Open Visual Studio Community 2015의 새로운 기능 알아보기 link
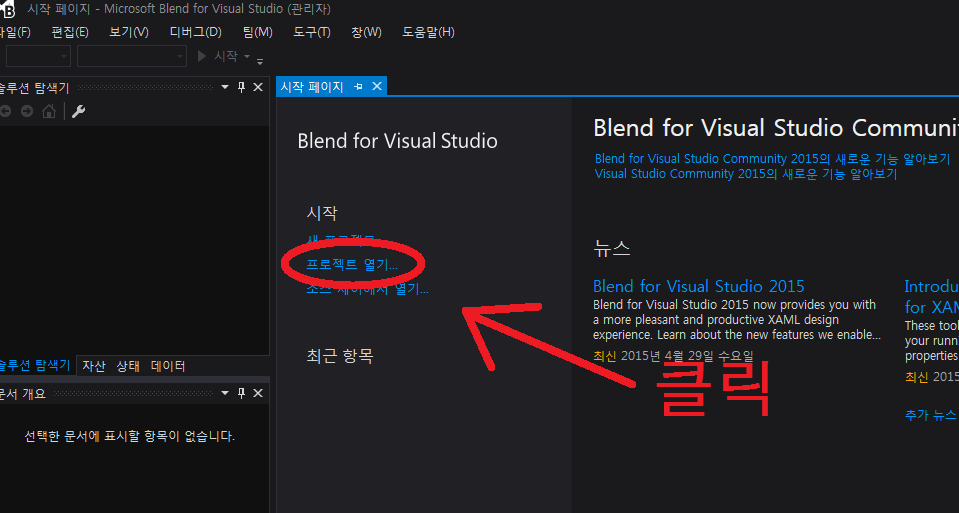Viewport: 959px width, 513px height. 746,174
